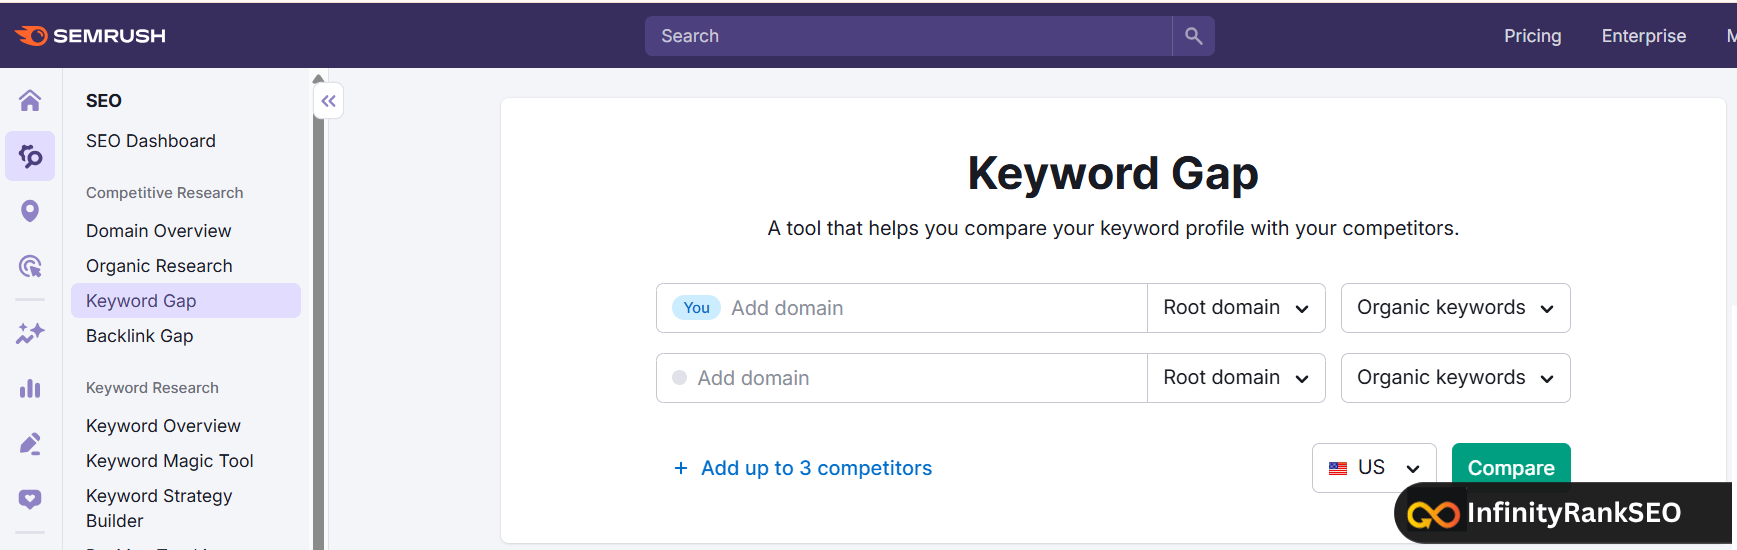Click the Competitive Research section label

165,193
